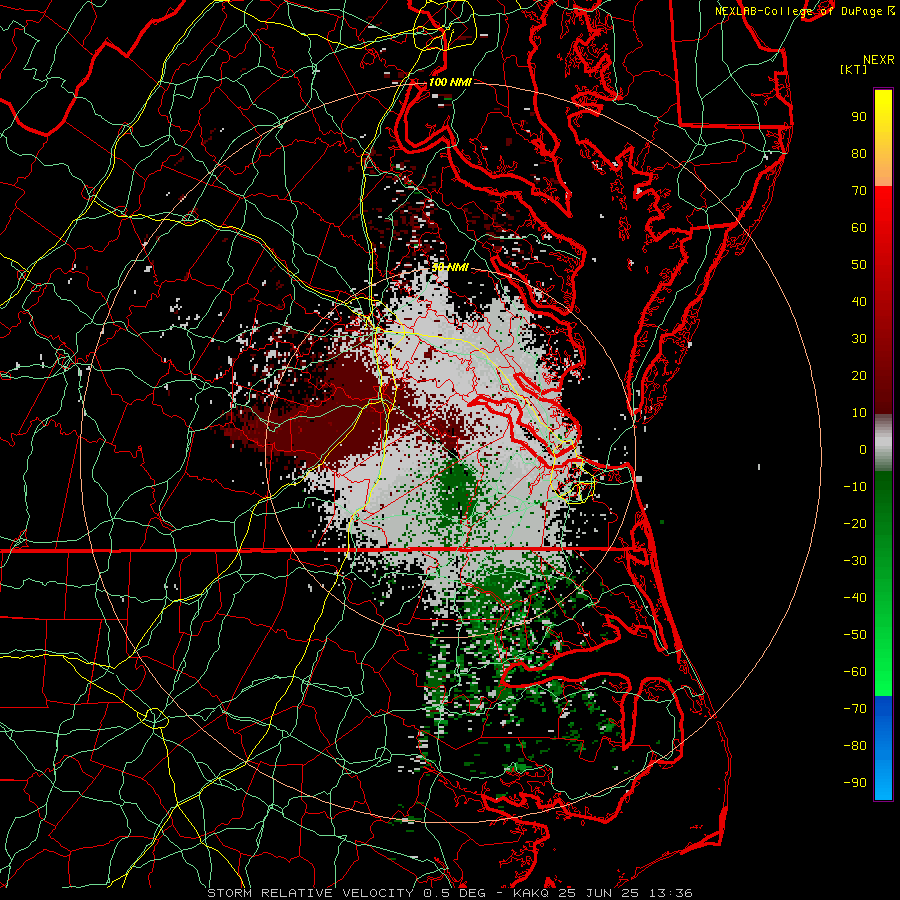Viewport: 900px width, 900px height.
Task: Click the 50 NMI range ring label
Action: click(450, 267)
